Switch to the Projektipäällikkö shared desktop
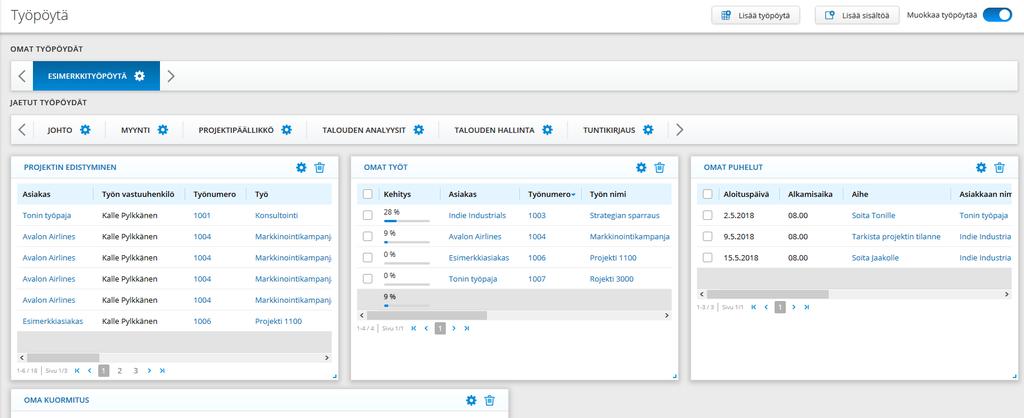Image resolution: width=1024 pixels, height=418 pixels. (236, 130)
